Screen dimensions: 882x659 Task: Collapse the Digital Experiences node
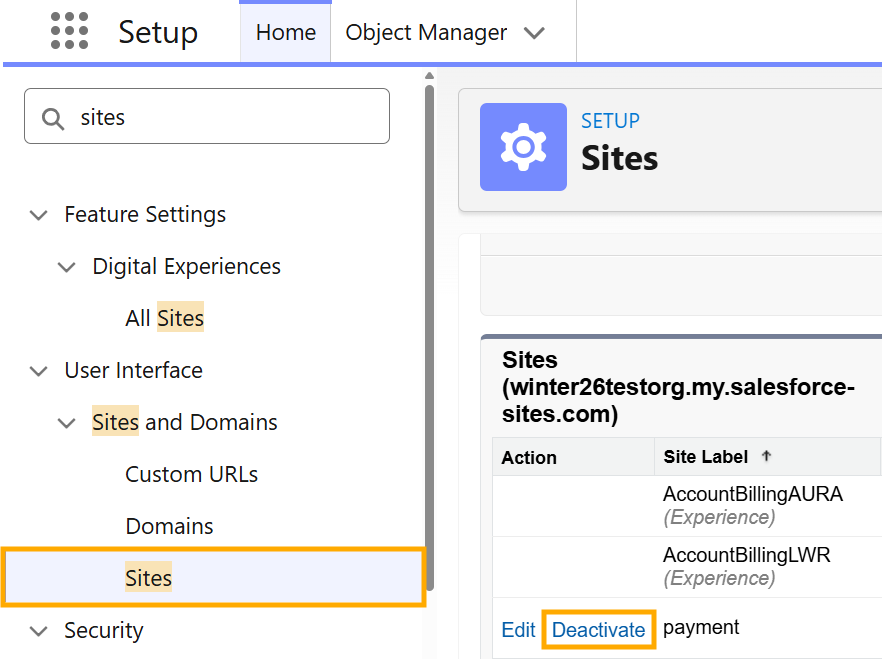click(x=66, y=267)
